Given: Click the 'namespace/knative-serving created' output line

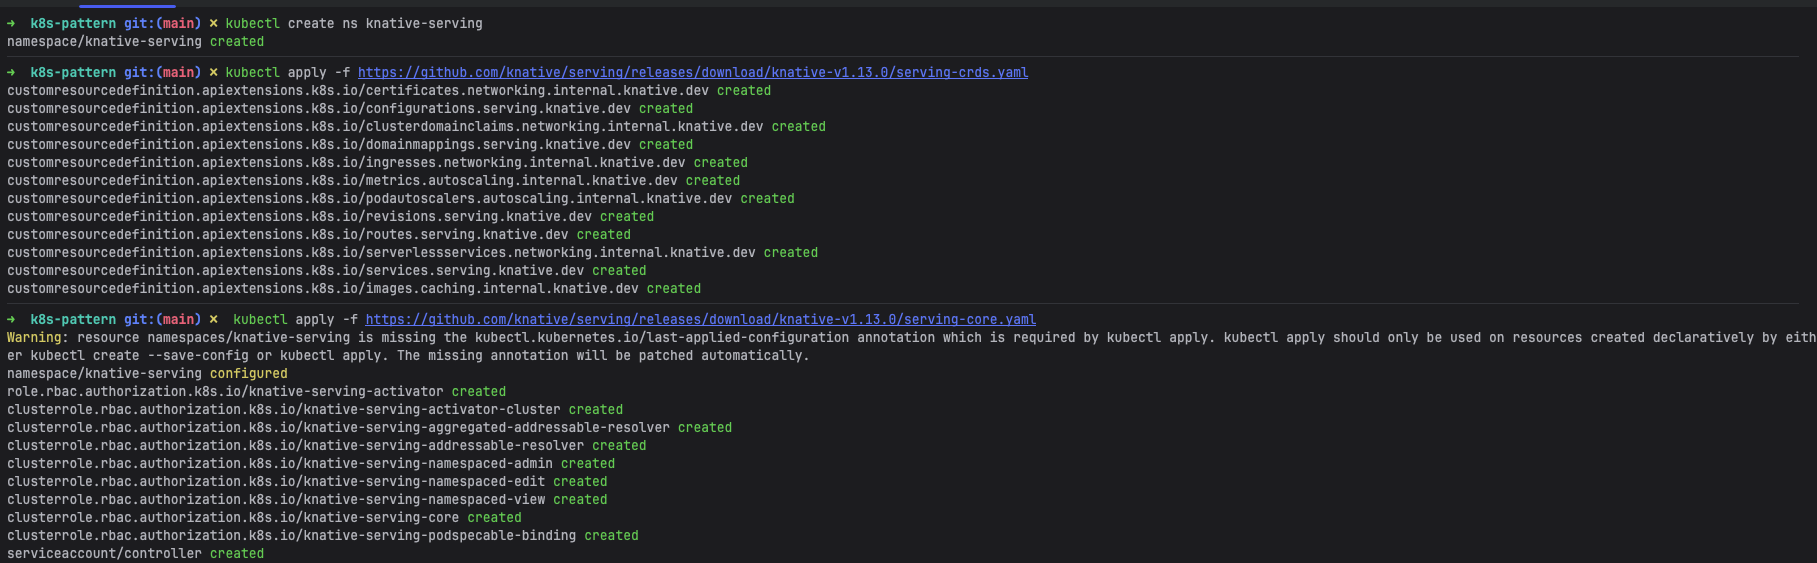Looking at the screenshot, I should pyautogui.click(x=136, y=41).
